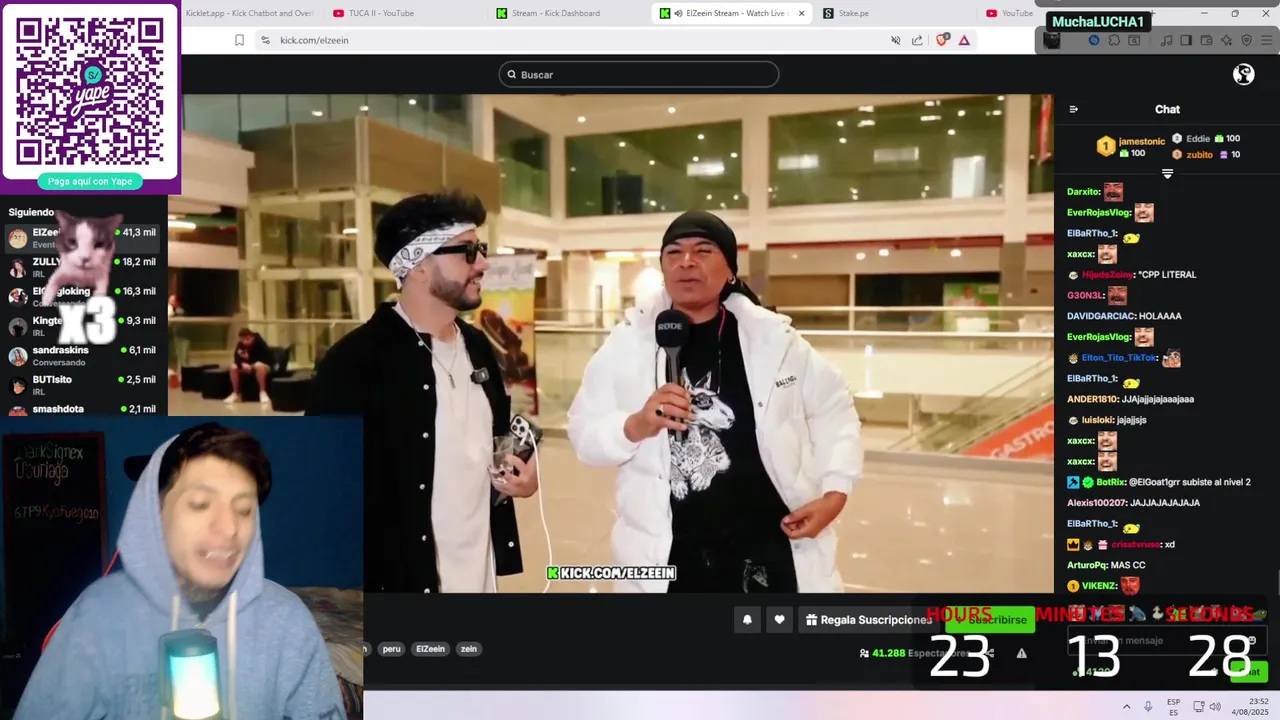The height and width of the screenshot is (720, 1280).
Task: Click G30N3L username in chat
Action: point(1084,296)
